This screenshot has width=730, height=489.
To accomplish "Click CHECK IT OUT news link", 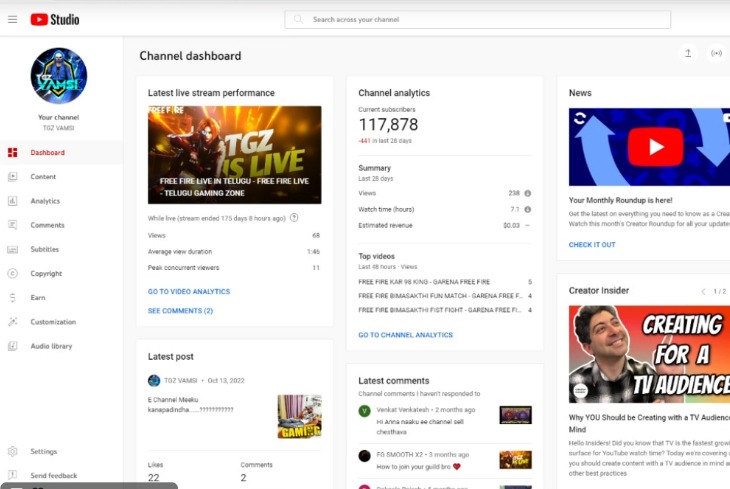I will tap(592, 244).
